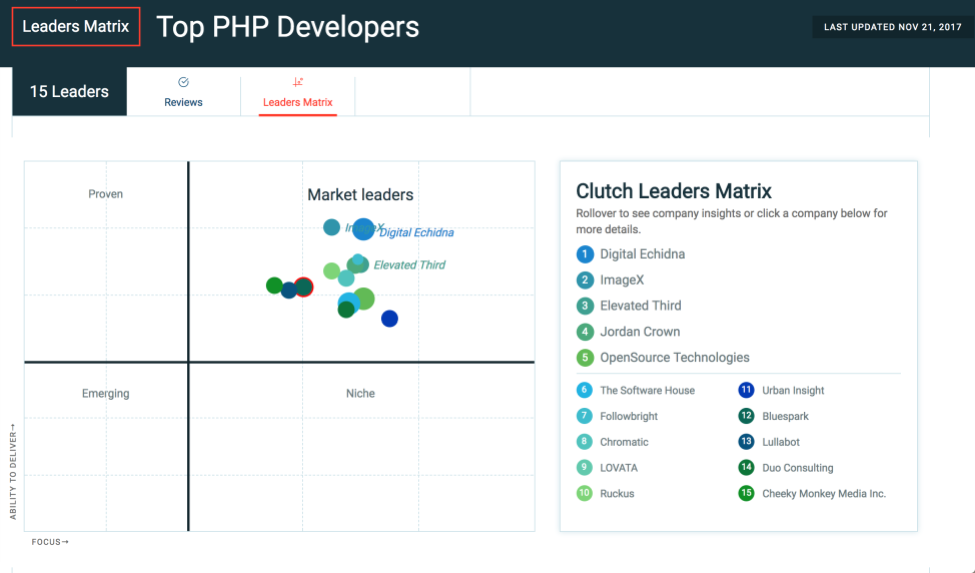
Task: Click the Leaders Matrix header label
Action: coord(76,27)
